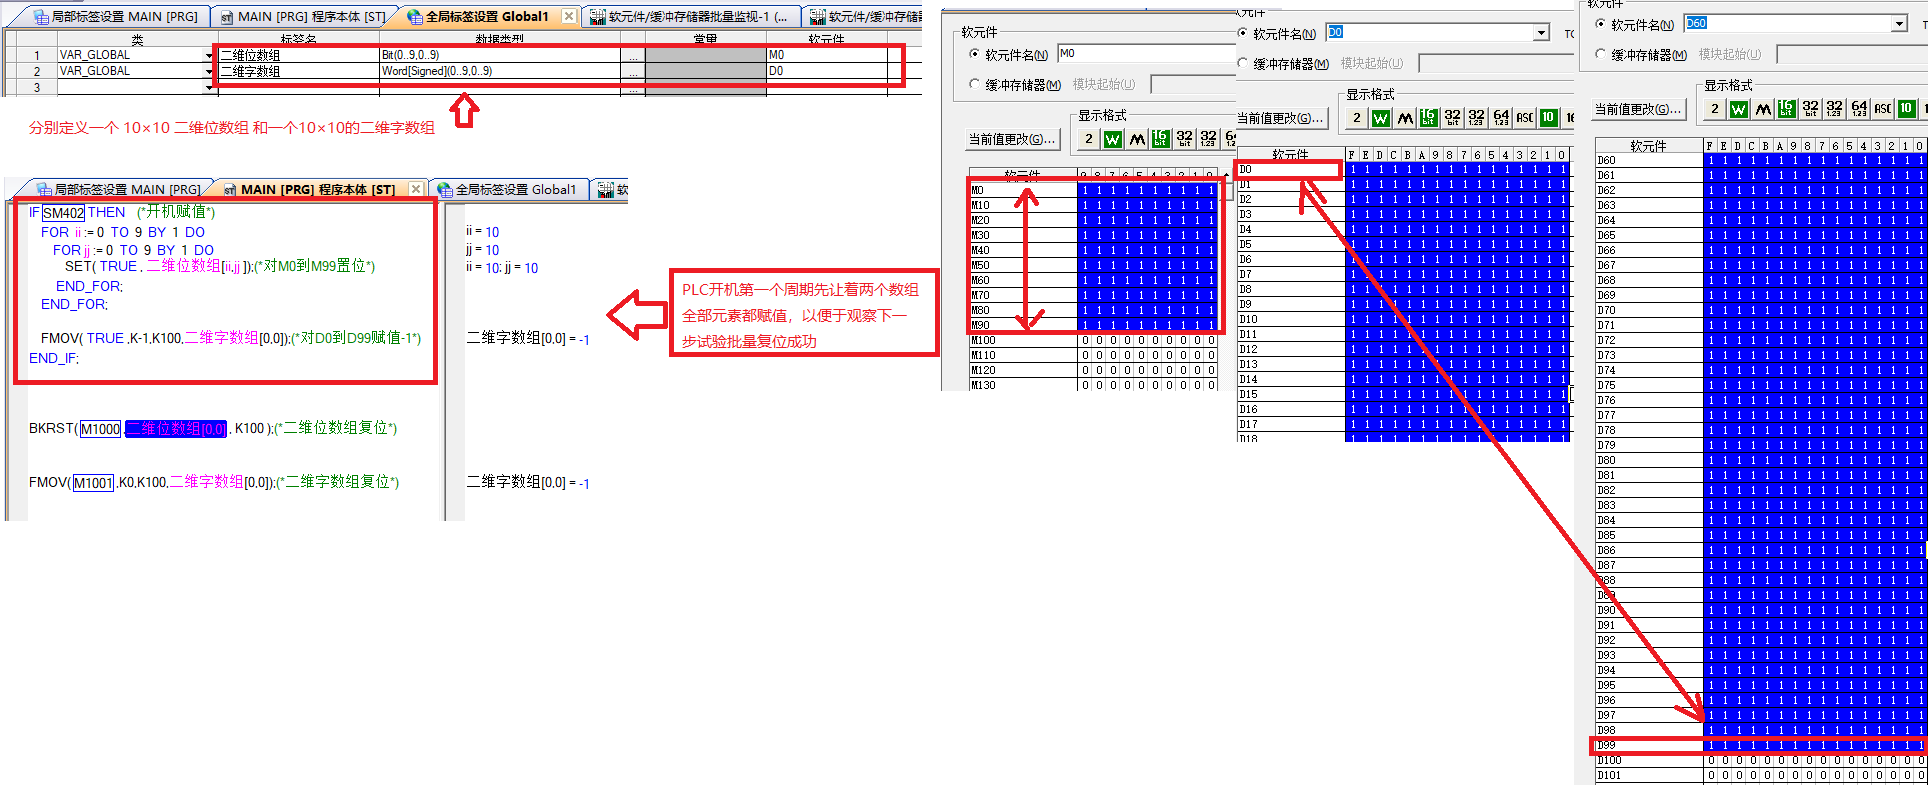
Task: Select 16-bit format icon in D0 monitor panel
Action: 1428,118
